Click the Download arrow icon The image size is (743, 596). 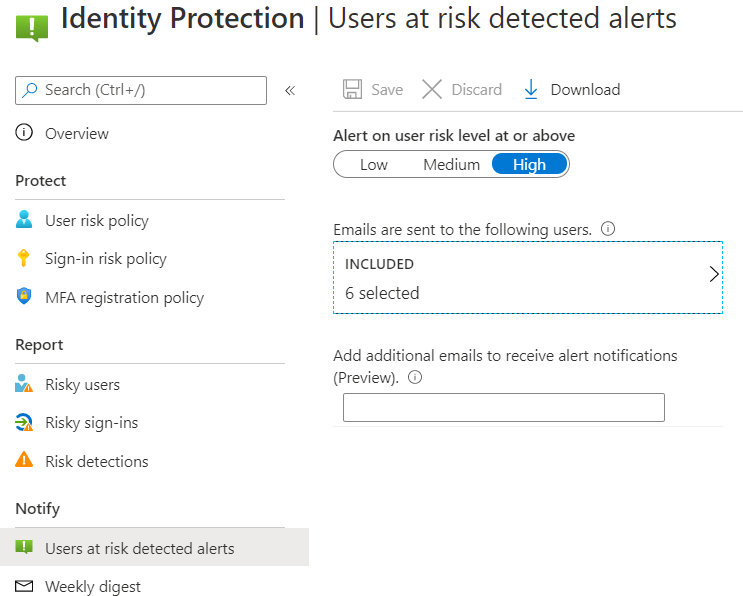click(531, 89)
